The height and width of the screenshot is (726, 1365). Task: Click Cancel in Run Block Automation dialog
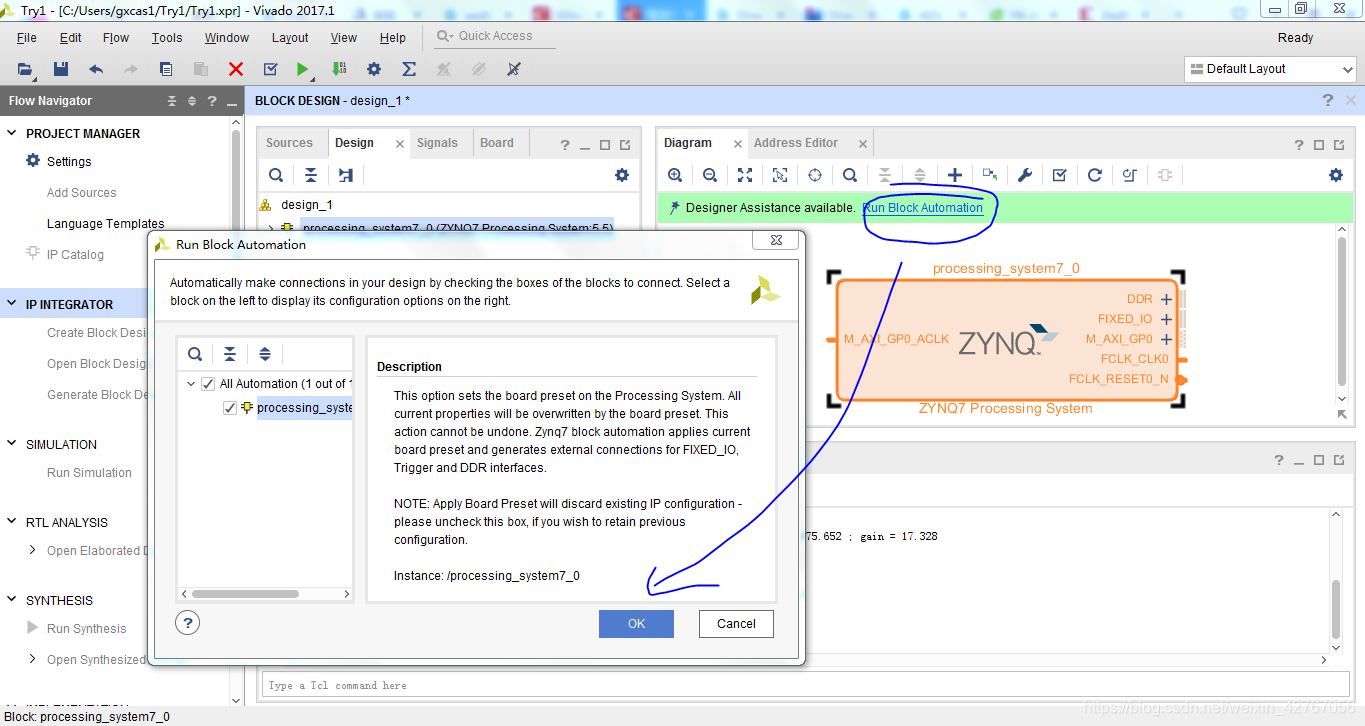[736, 624]
